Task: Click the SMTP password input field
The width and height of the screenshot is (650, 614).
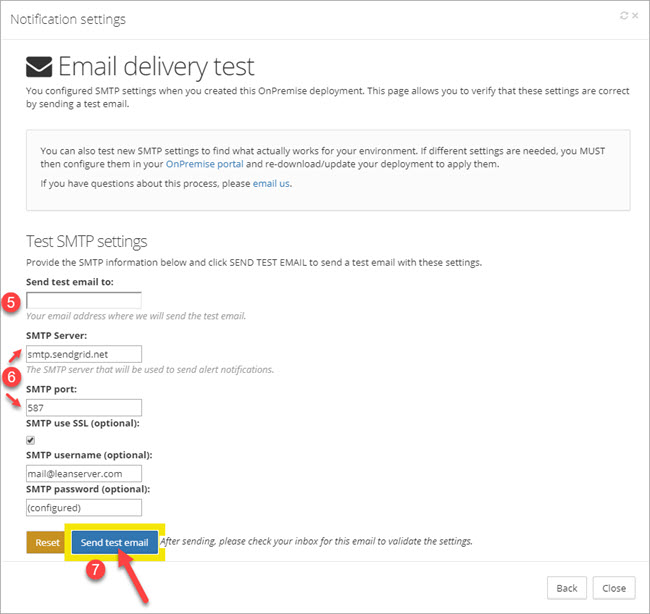Action: click(x=84, y=507)
